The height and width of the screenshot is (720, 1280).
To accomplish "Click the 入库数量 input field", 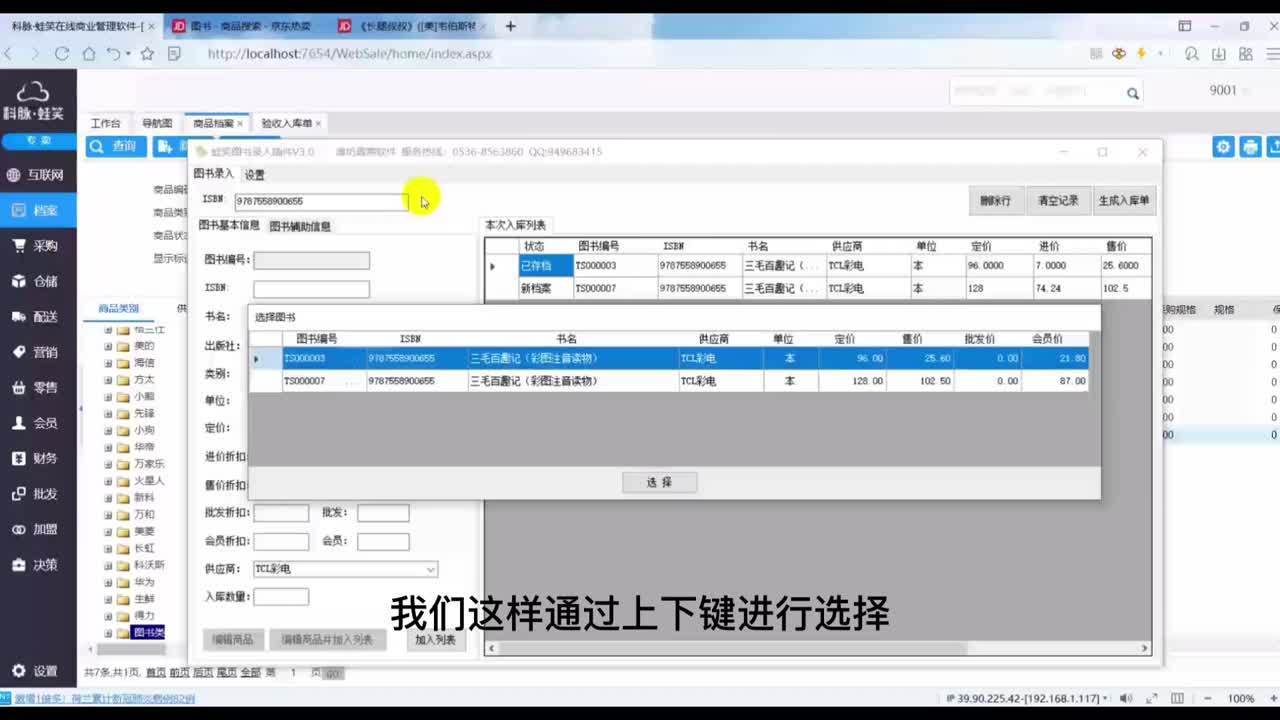I will pos(281,597).
